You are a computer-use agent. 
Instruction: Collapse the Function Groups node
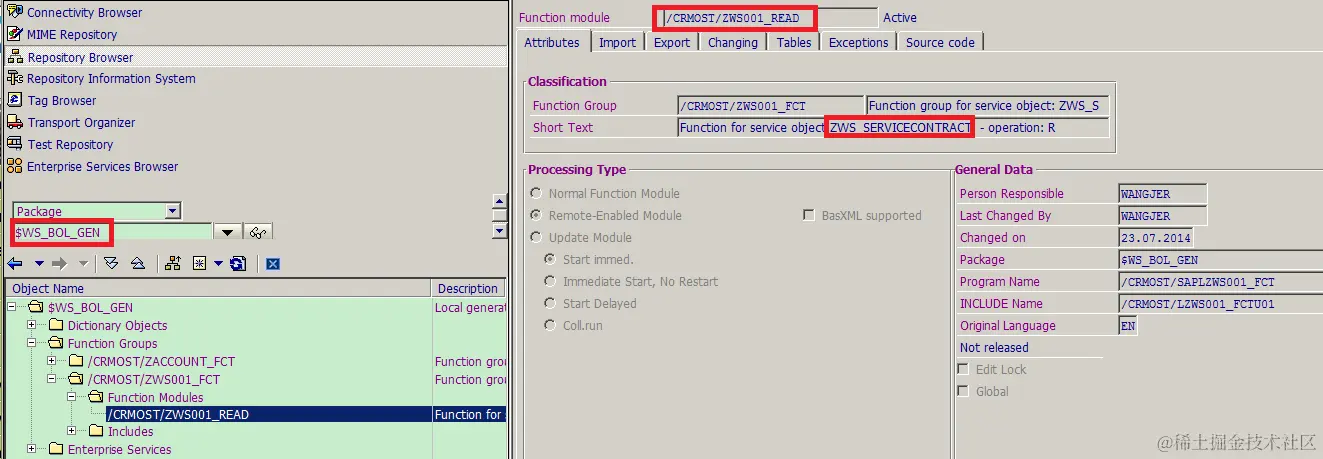32,343
